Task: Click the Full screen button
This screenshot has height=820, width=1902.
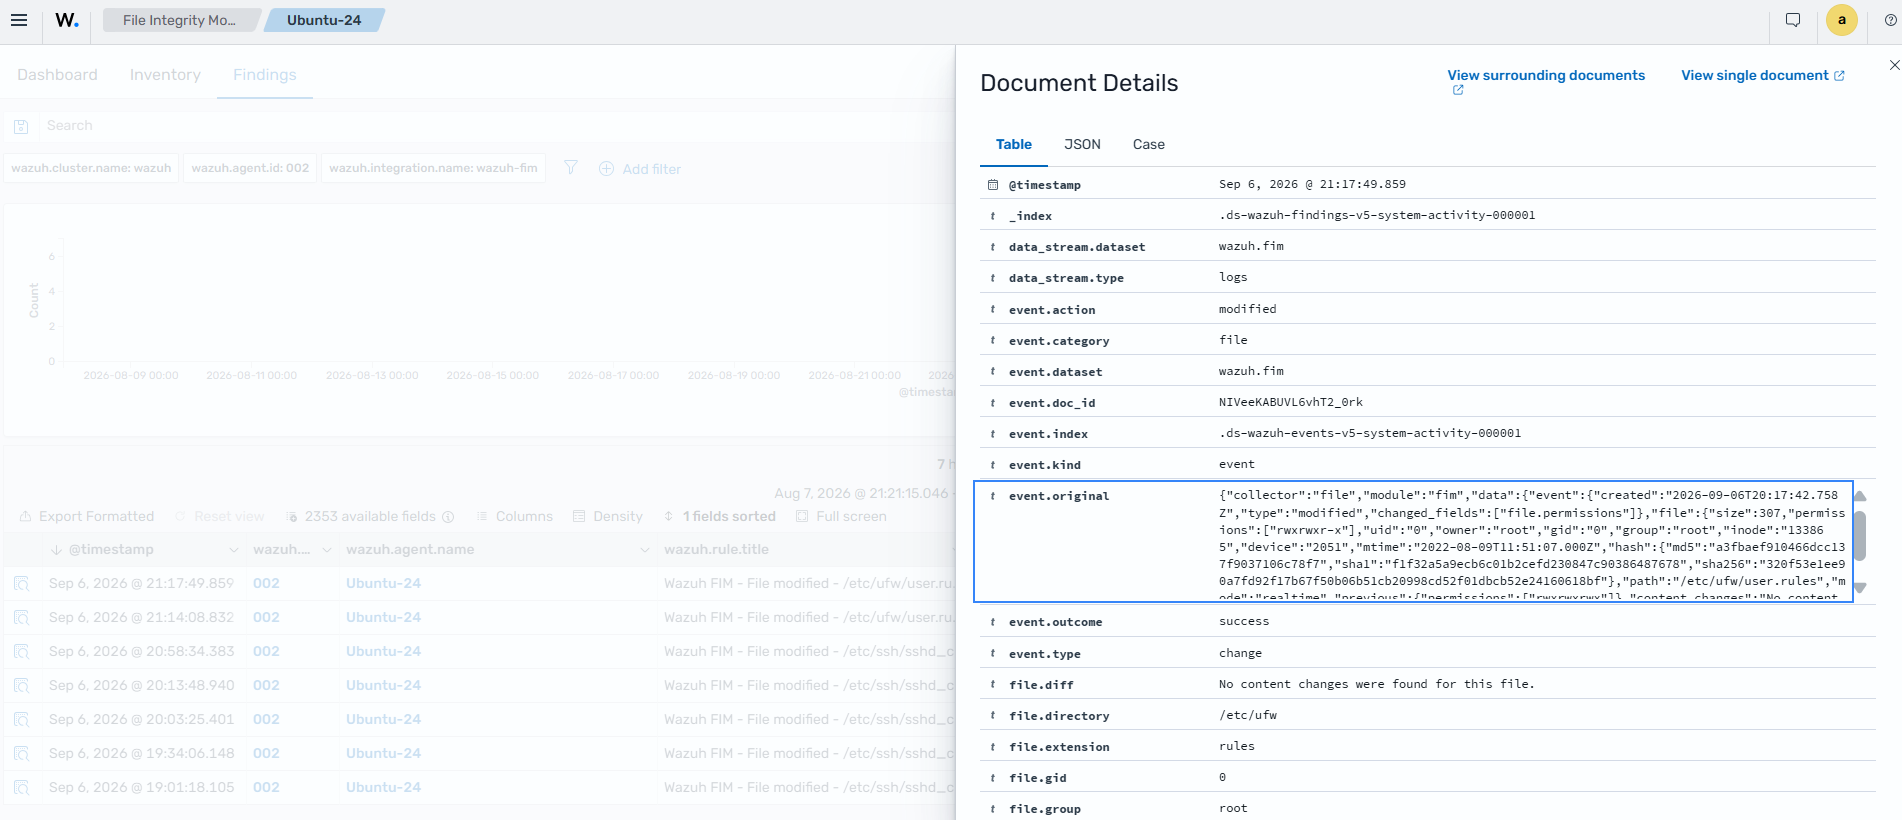Action: point(841,516)
